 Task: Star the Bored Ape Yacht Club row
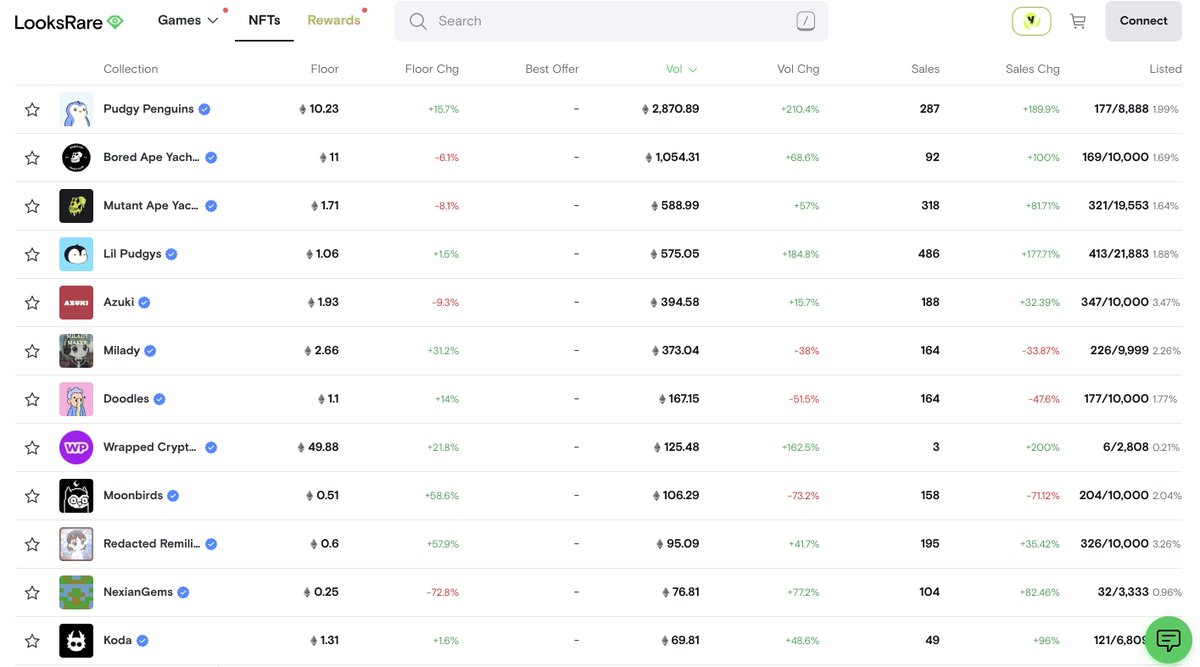[32, 157]
